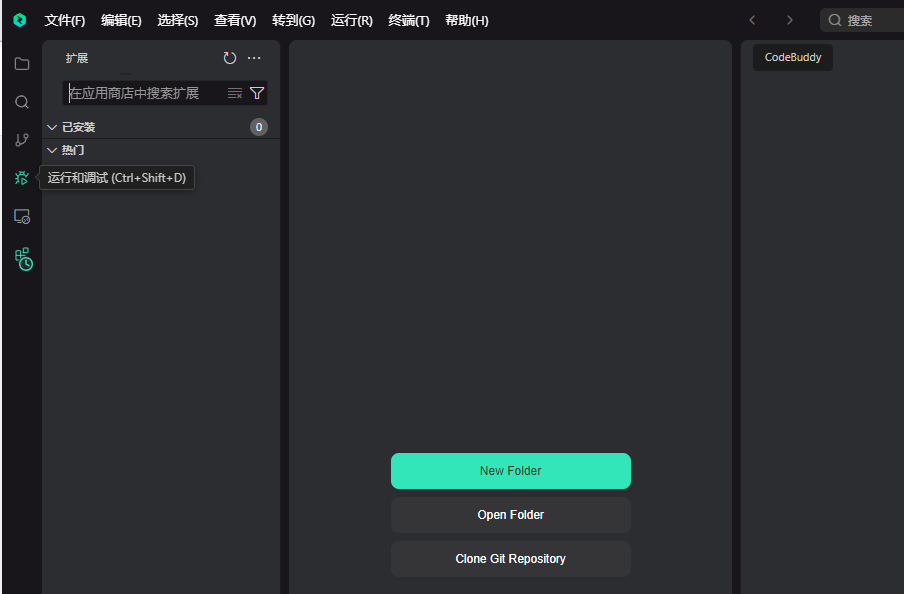Open the Explorer folder icon in sidebar
904x594 pixels.
click(x=22, y=63)
